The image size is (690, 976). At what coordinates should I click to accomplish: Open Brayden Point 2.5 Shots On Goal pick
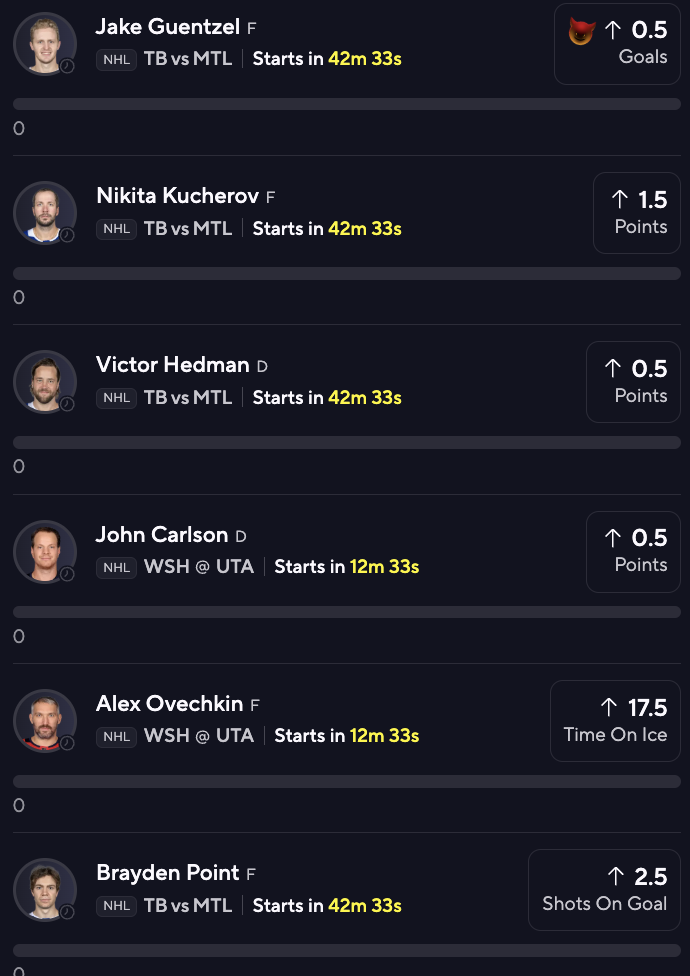604,889
